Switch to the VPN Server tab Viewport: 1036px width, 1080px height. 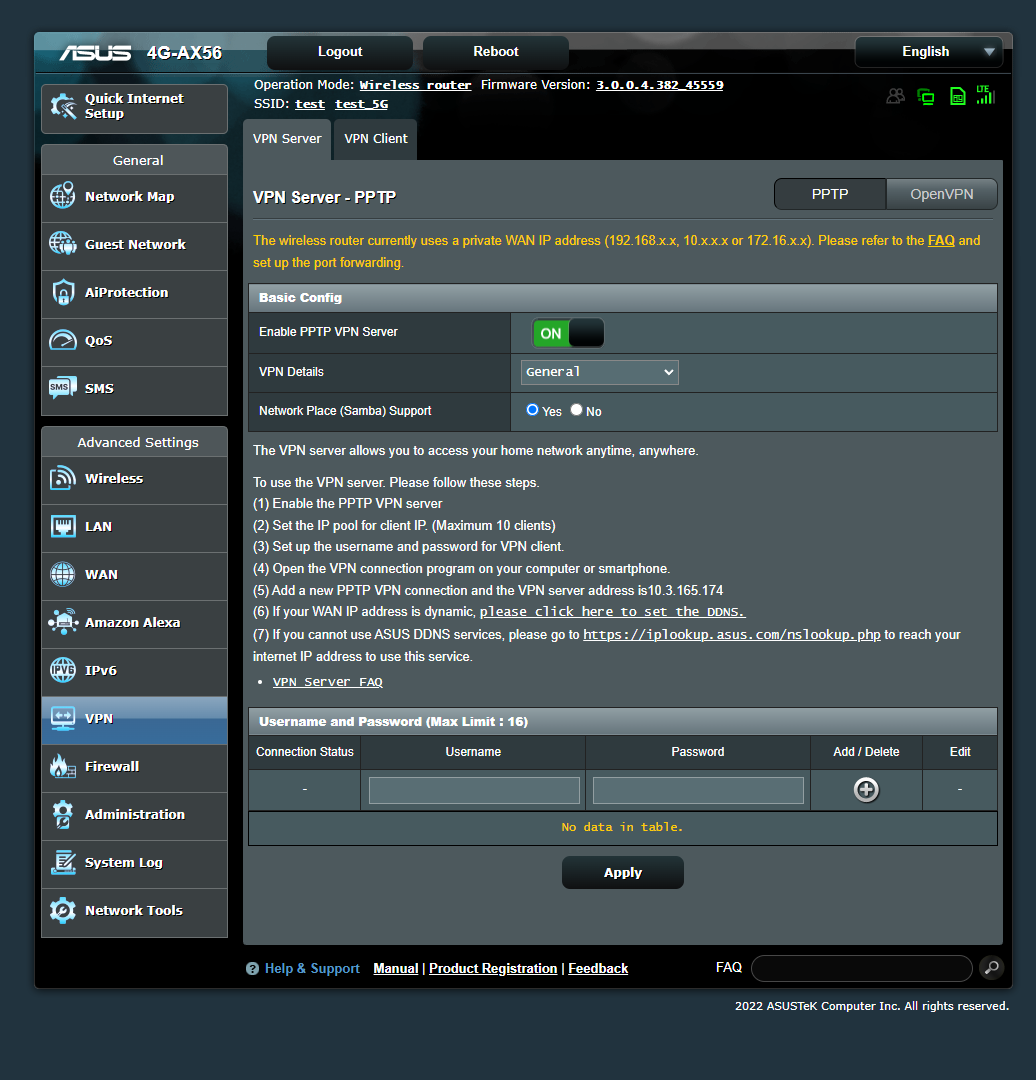pos(287,139)
